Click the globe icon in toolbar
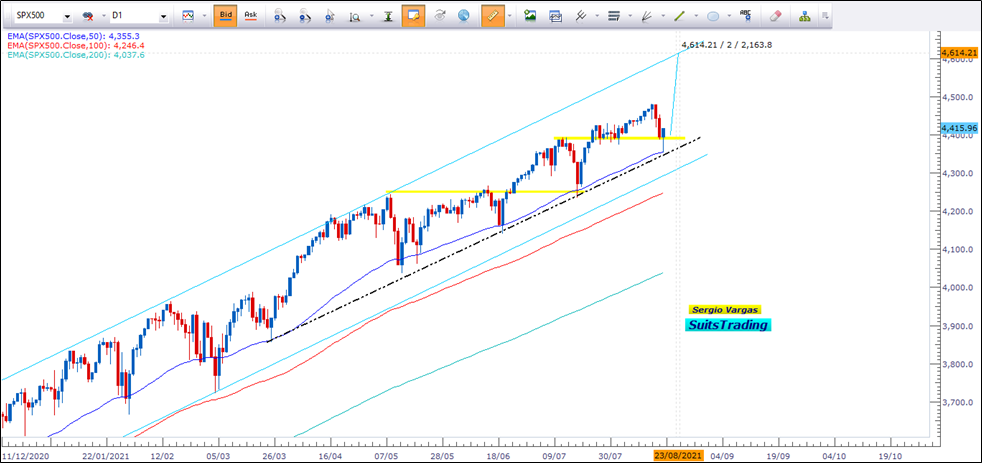Image resolution: width=982 pixels, height=463 pixels. point(463,16)
